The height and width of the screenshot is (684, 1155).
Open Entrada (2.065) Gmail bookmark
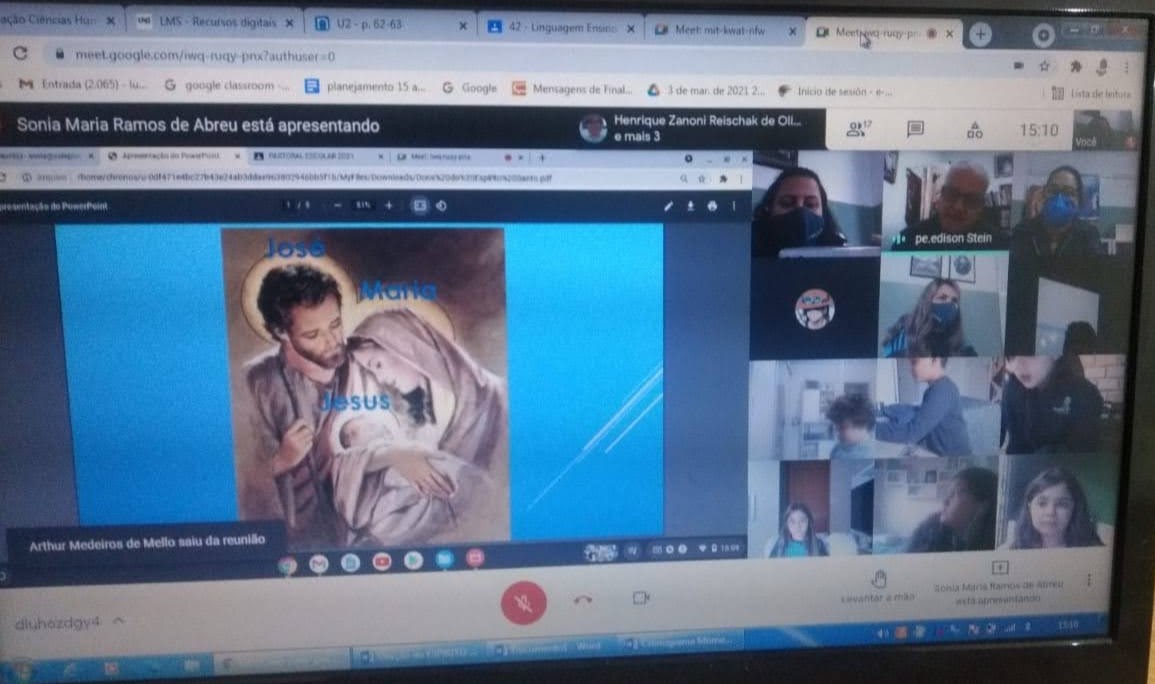pyautogui.click(x=82, y=84)
